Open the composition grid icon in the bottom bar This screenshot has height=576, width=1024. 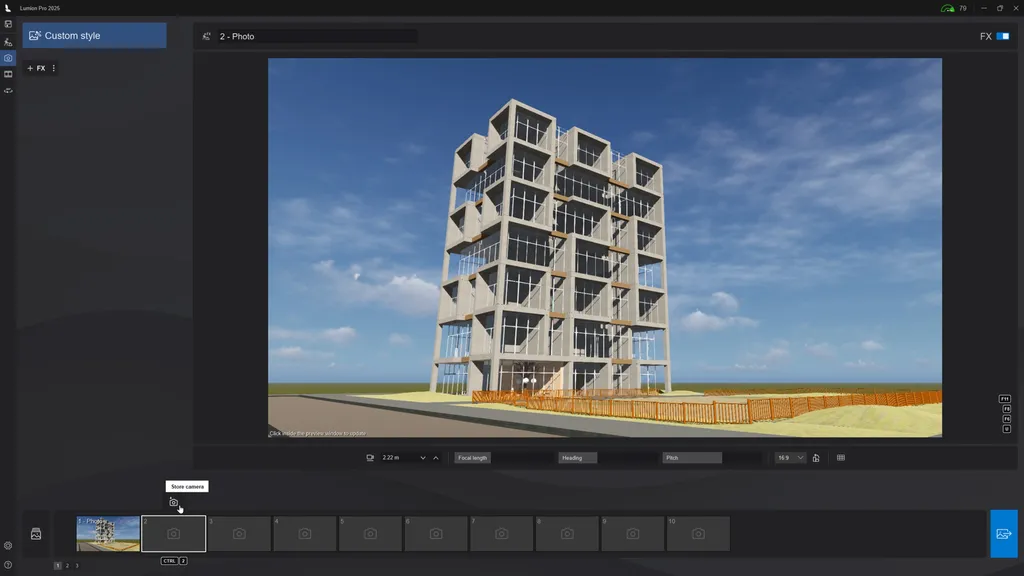tap(840, 457)
